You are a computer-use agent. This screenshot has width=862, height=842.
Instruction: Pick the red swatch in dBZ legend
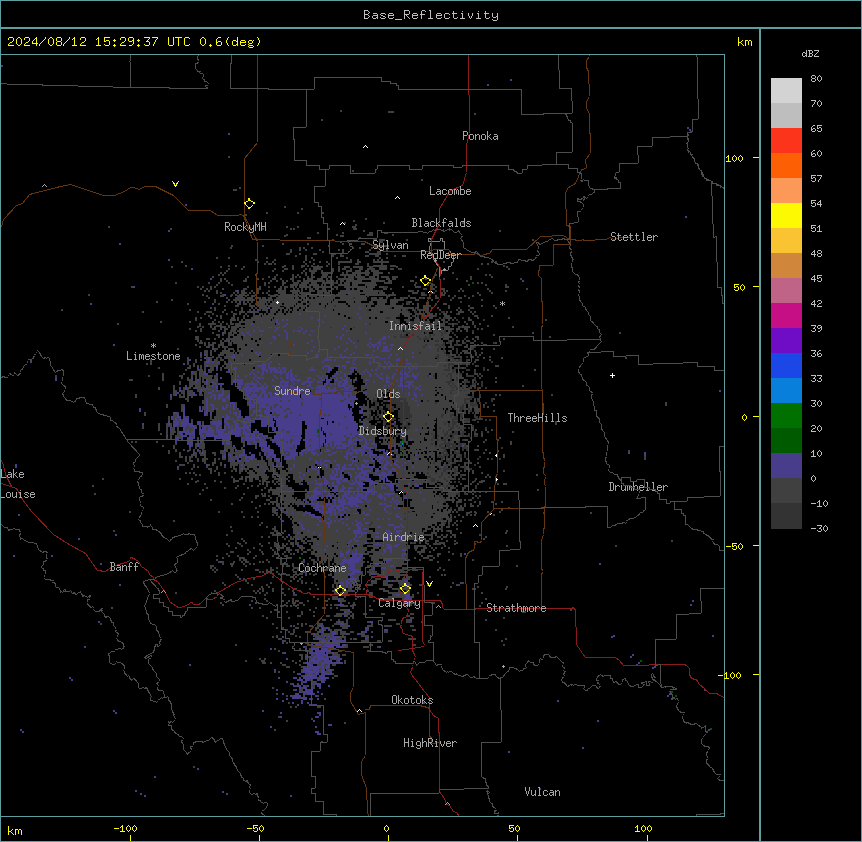786,140
